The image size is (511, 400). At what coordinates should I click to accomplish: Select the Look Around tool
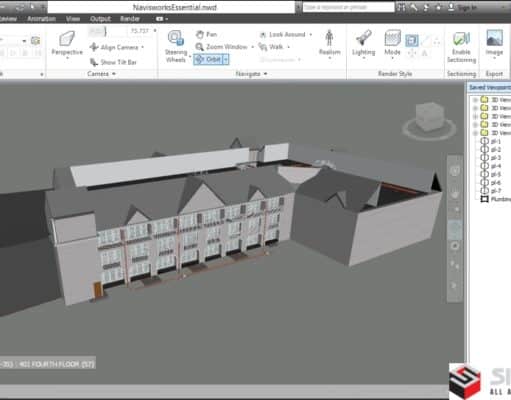[283, 35]
